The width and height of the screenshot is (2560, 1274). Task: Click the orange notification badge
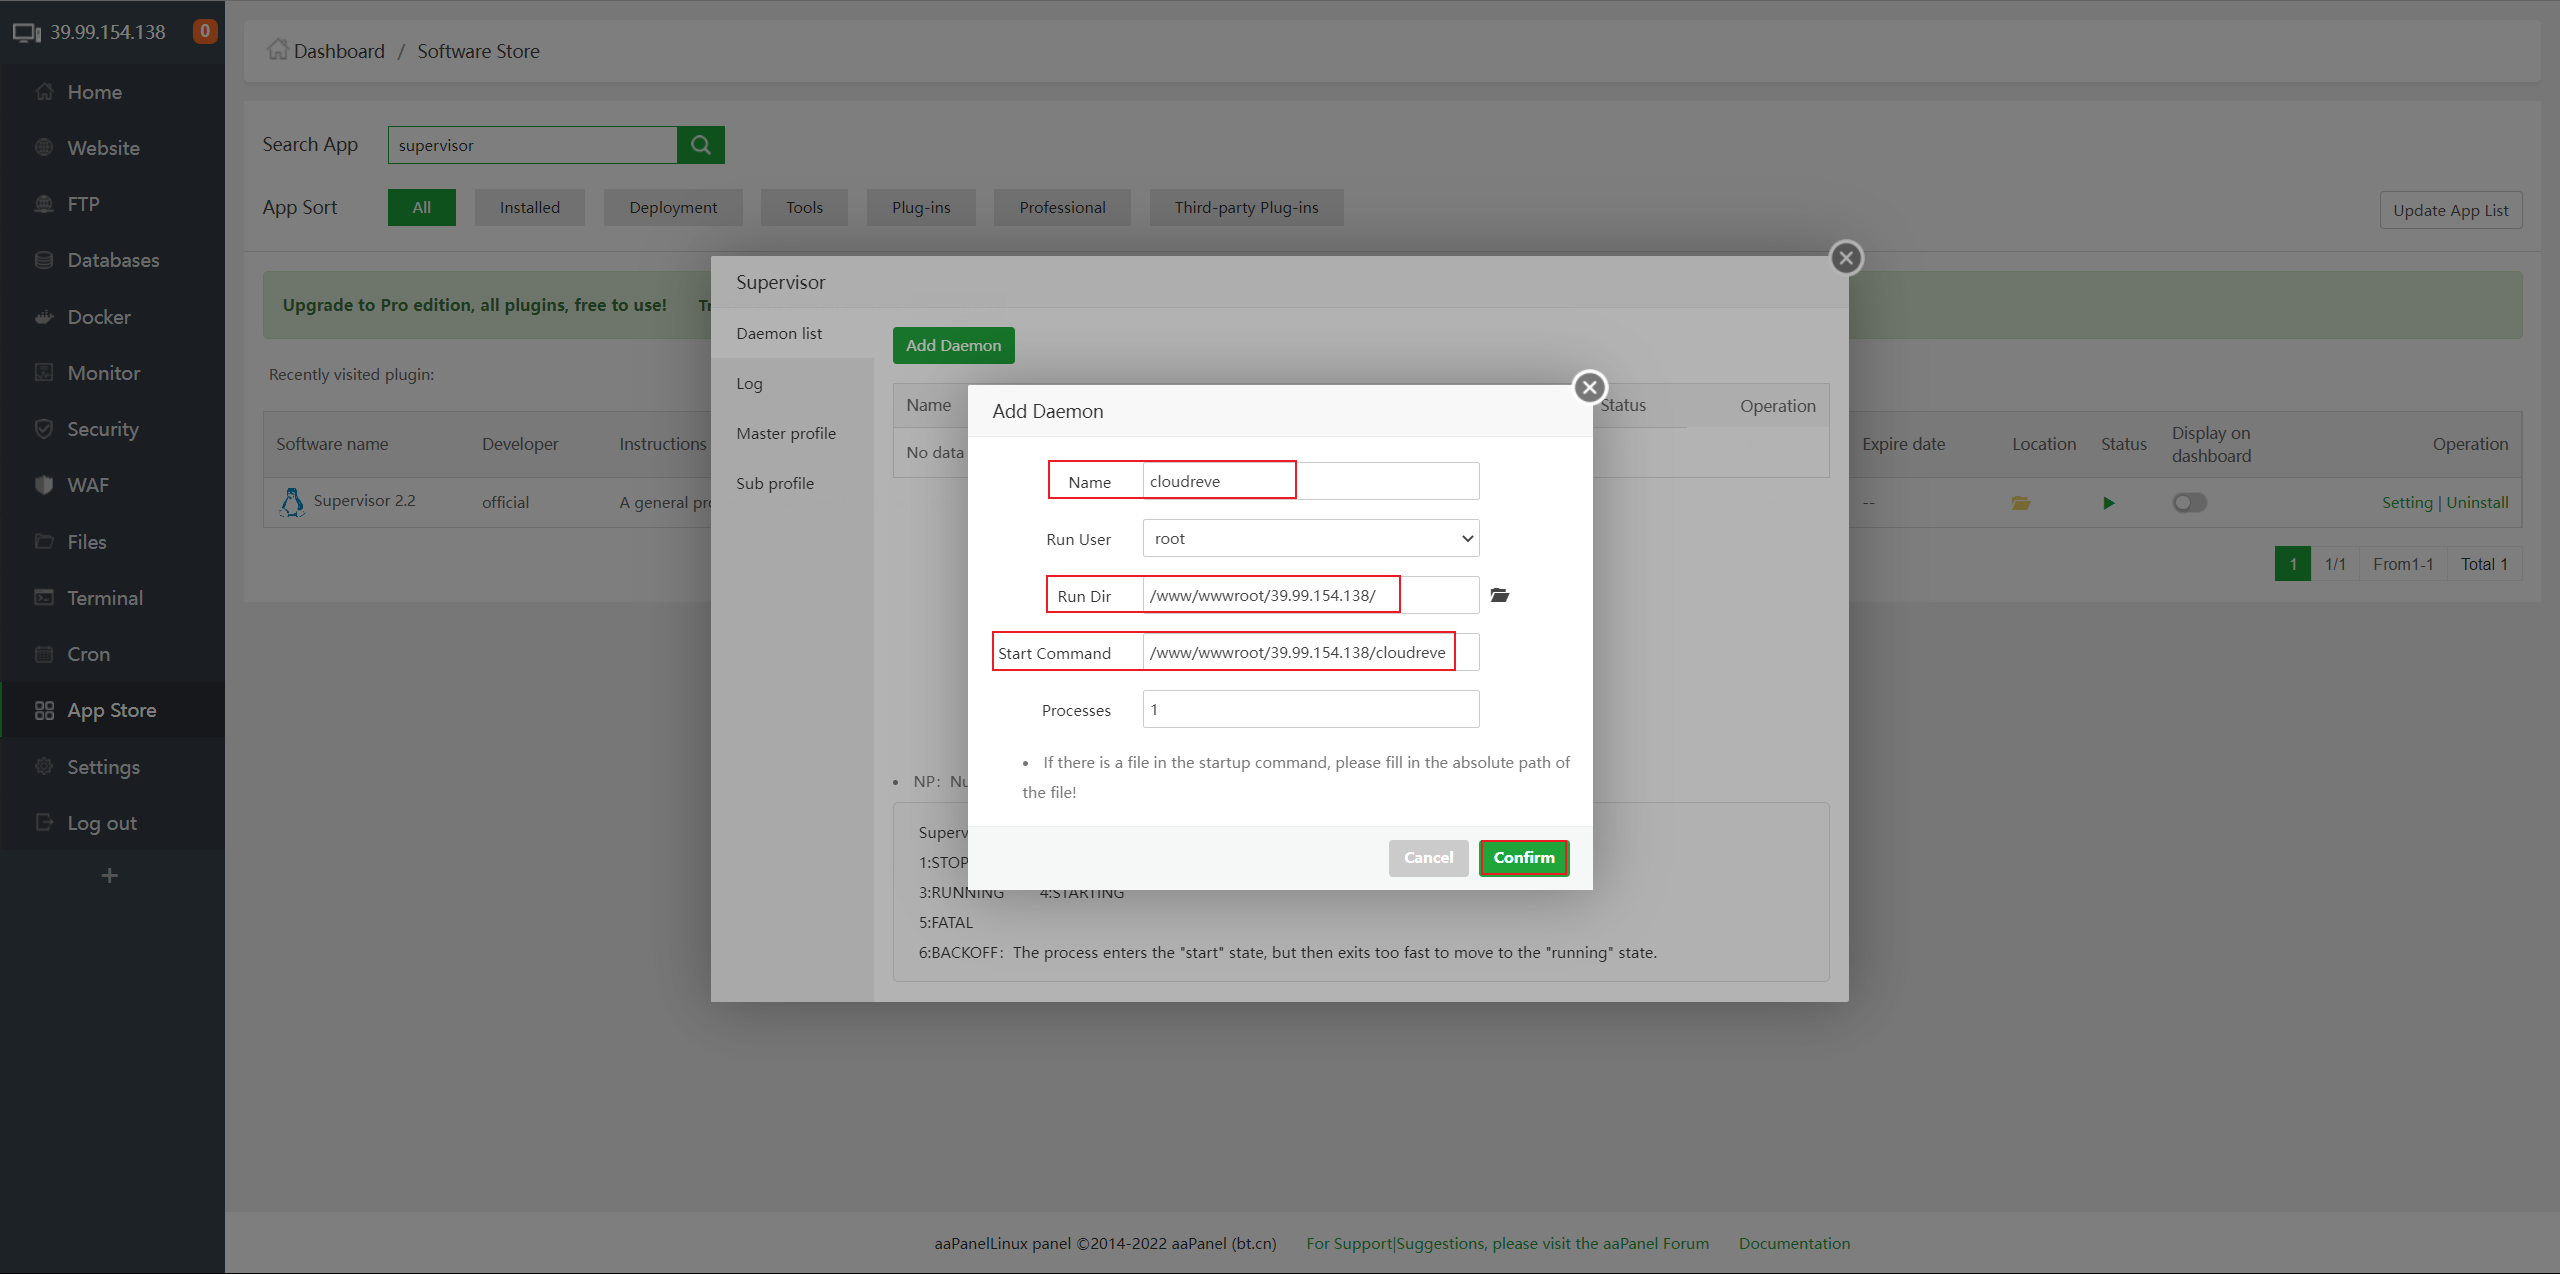(x=204, y=31)
